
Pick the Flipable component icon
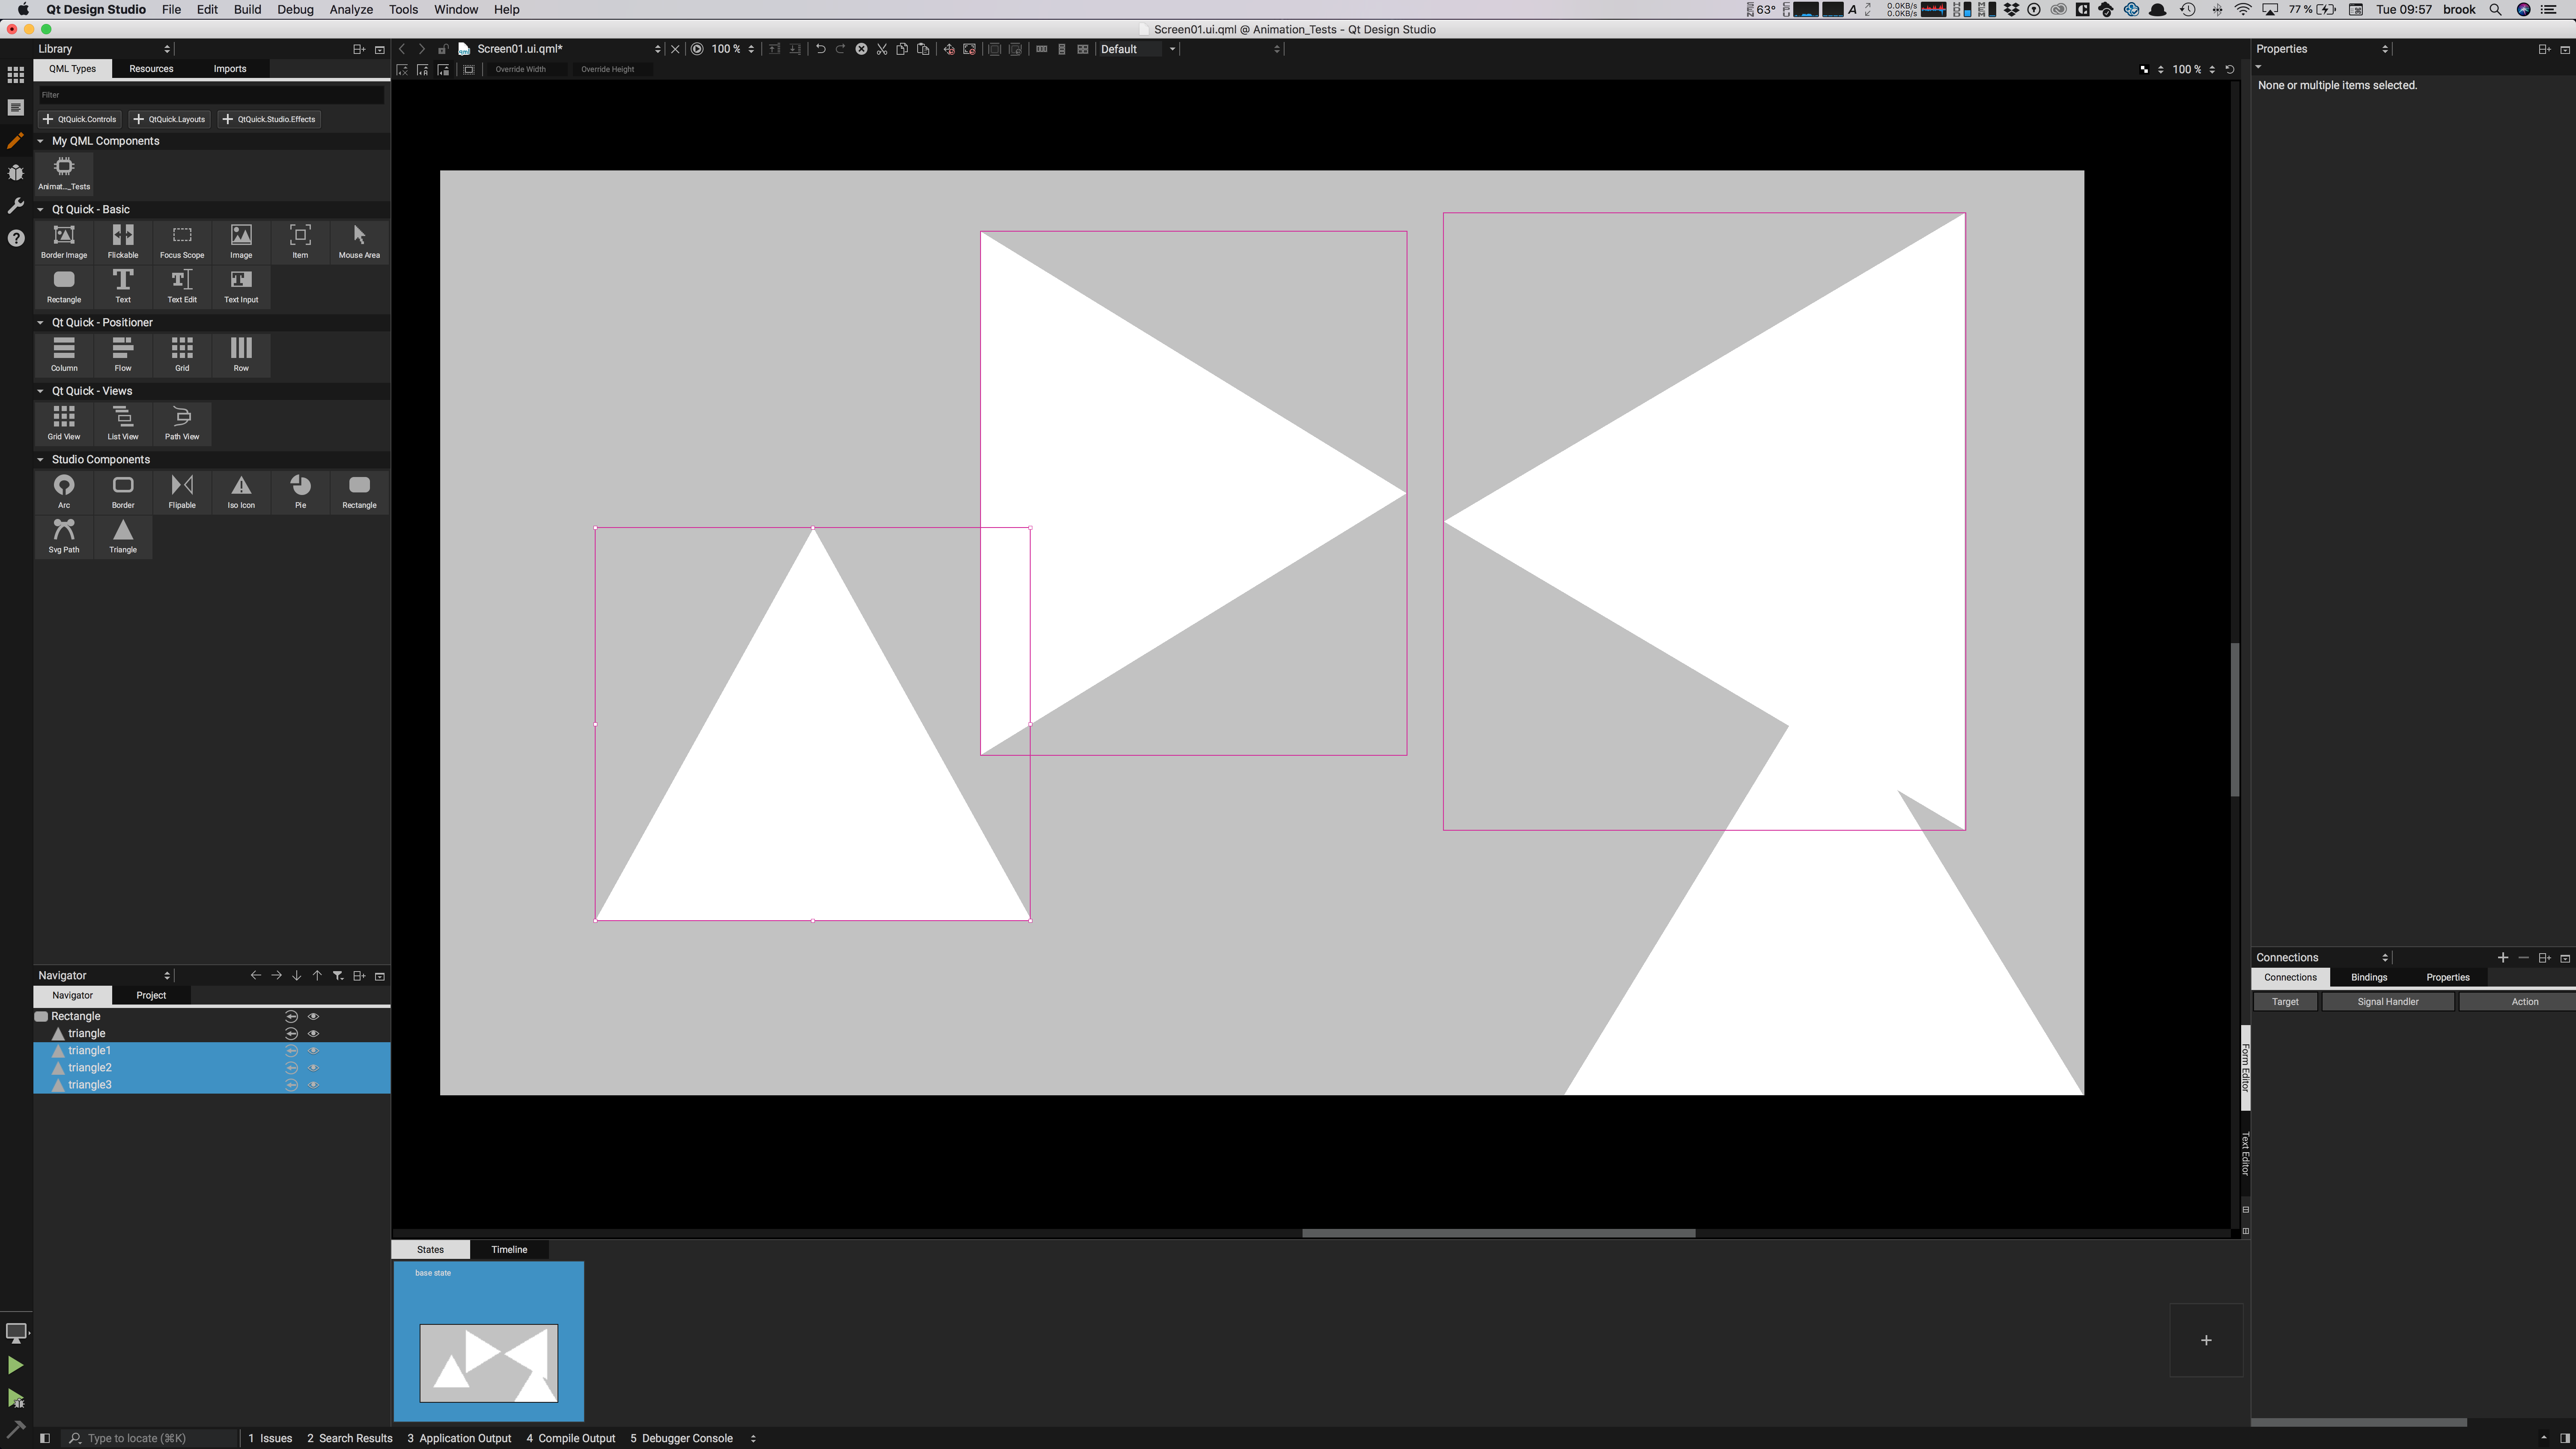pos(182,490)
